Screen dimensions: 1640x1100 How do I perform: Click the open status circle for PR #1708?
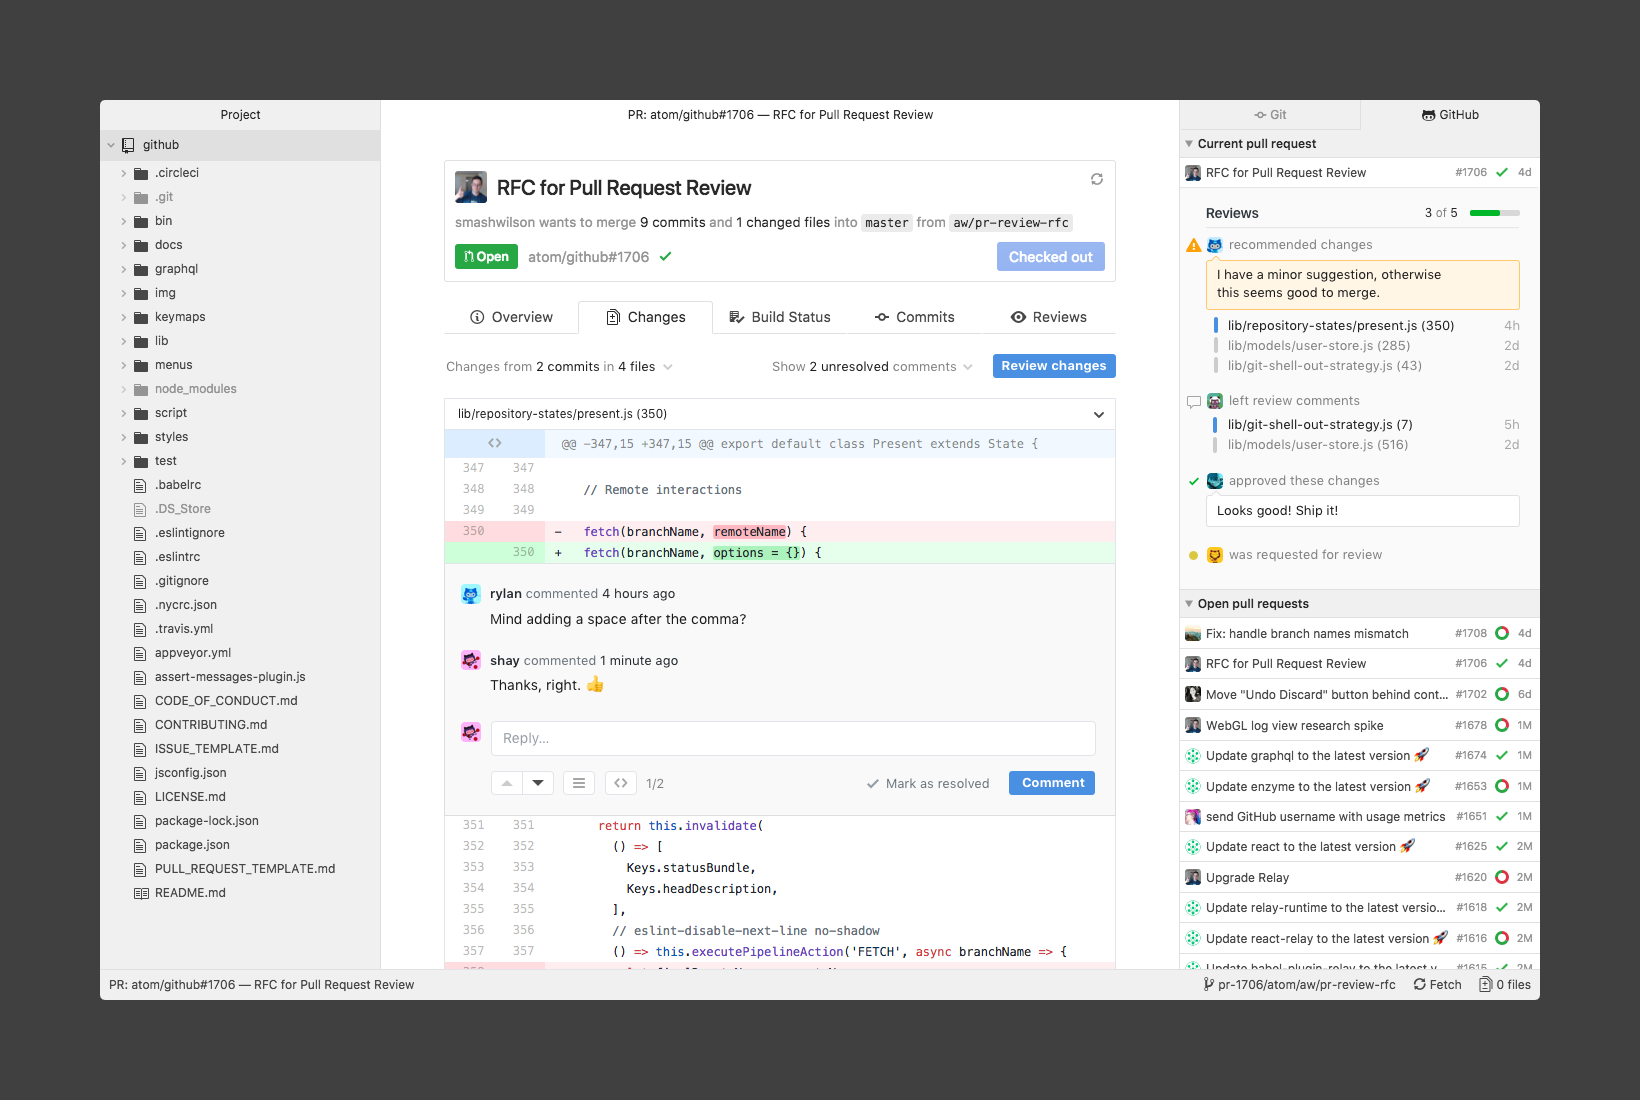pos(1502,633)
